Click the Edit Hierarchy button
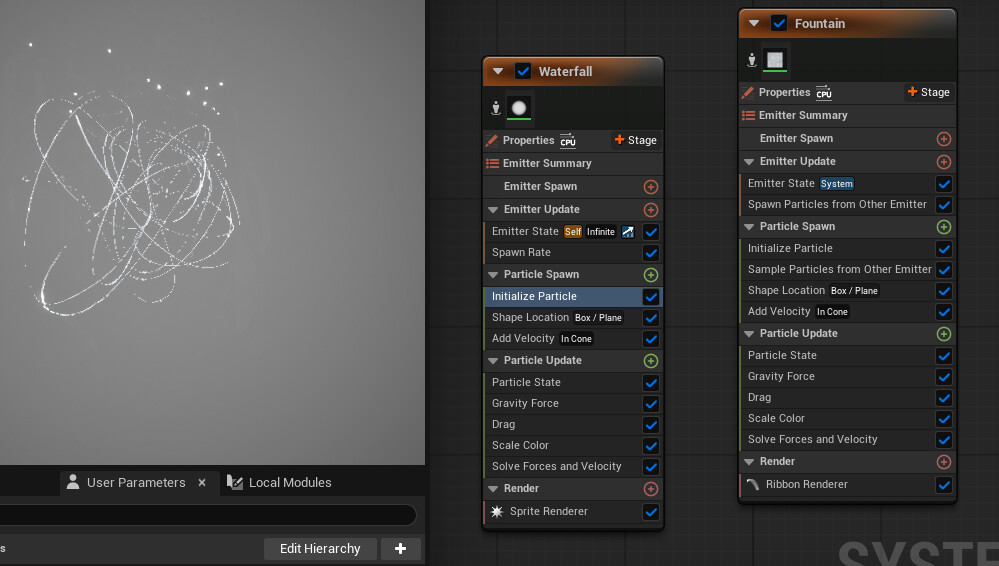This screenshot has height=566, width=999. (320, 549)
